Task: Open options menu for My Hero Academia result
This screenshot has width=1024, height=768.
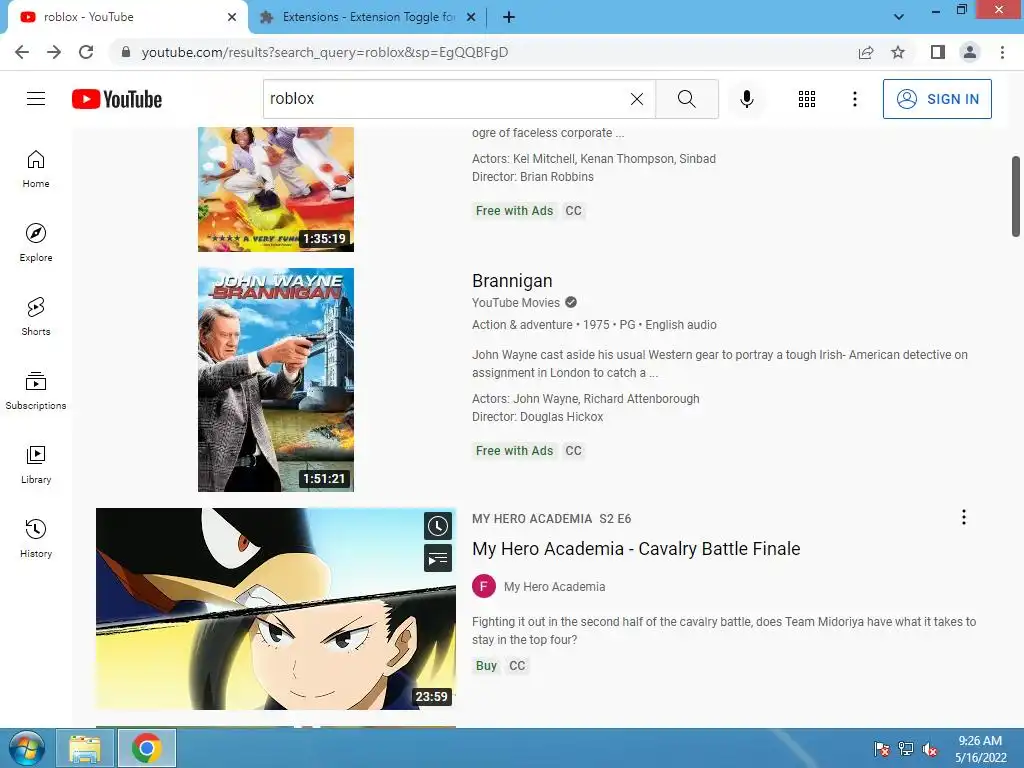Action: point(963,517)
